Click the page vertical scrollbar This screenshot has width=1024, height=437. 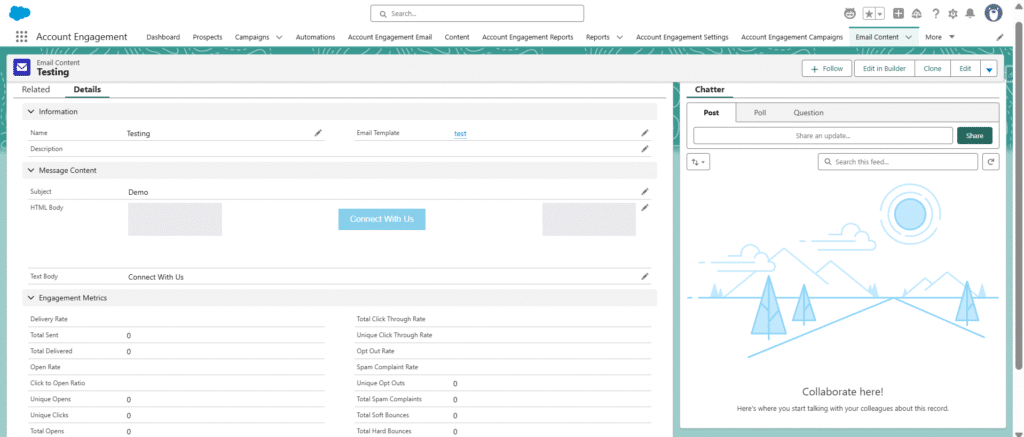[1019, 196]
